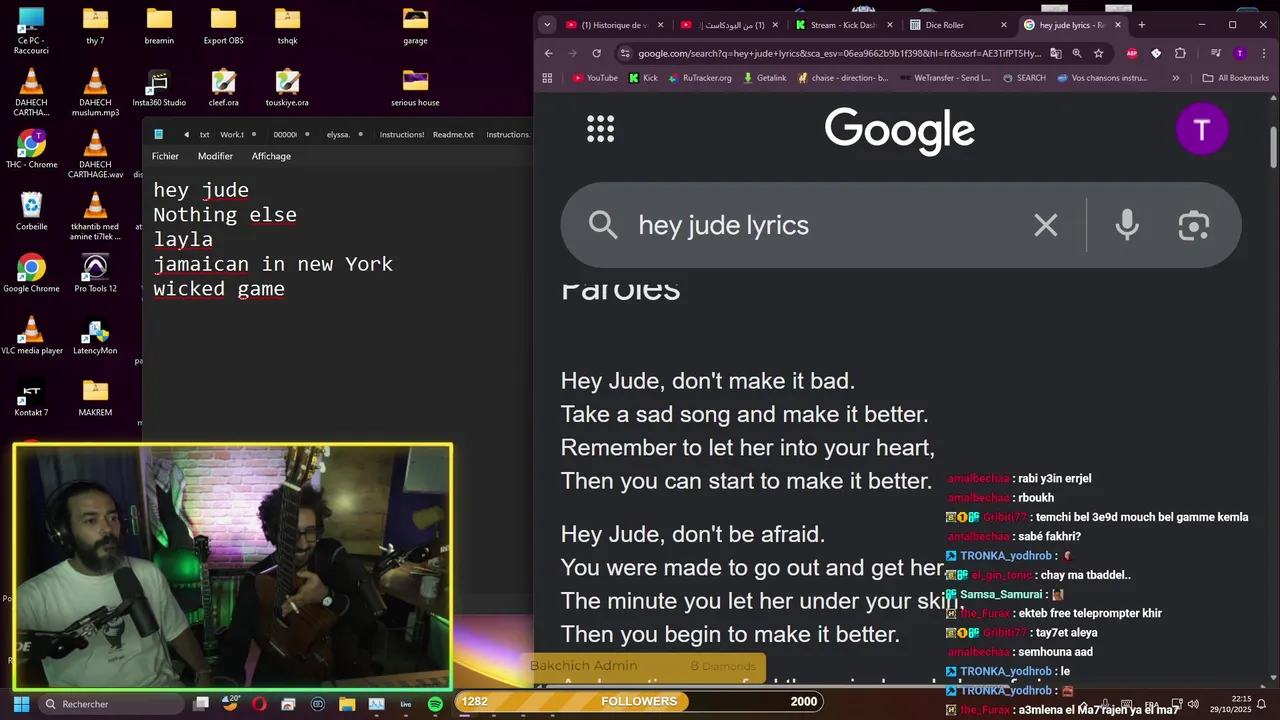Open the All Bookmarks folder
The height and width of the screenshot is (720, 1280).
1236,78
